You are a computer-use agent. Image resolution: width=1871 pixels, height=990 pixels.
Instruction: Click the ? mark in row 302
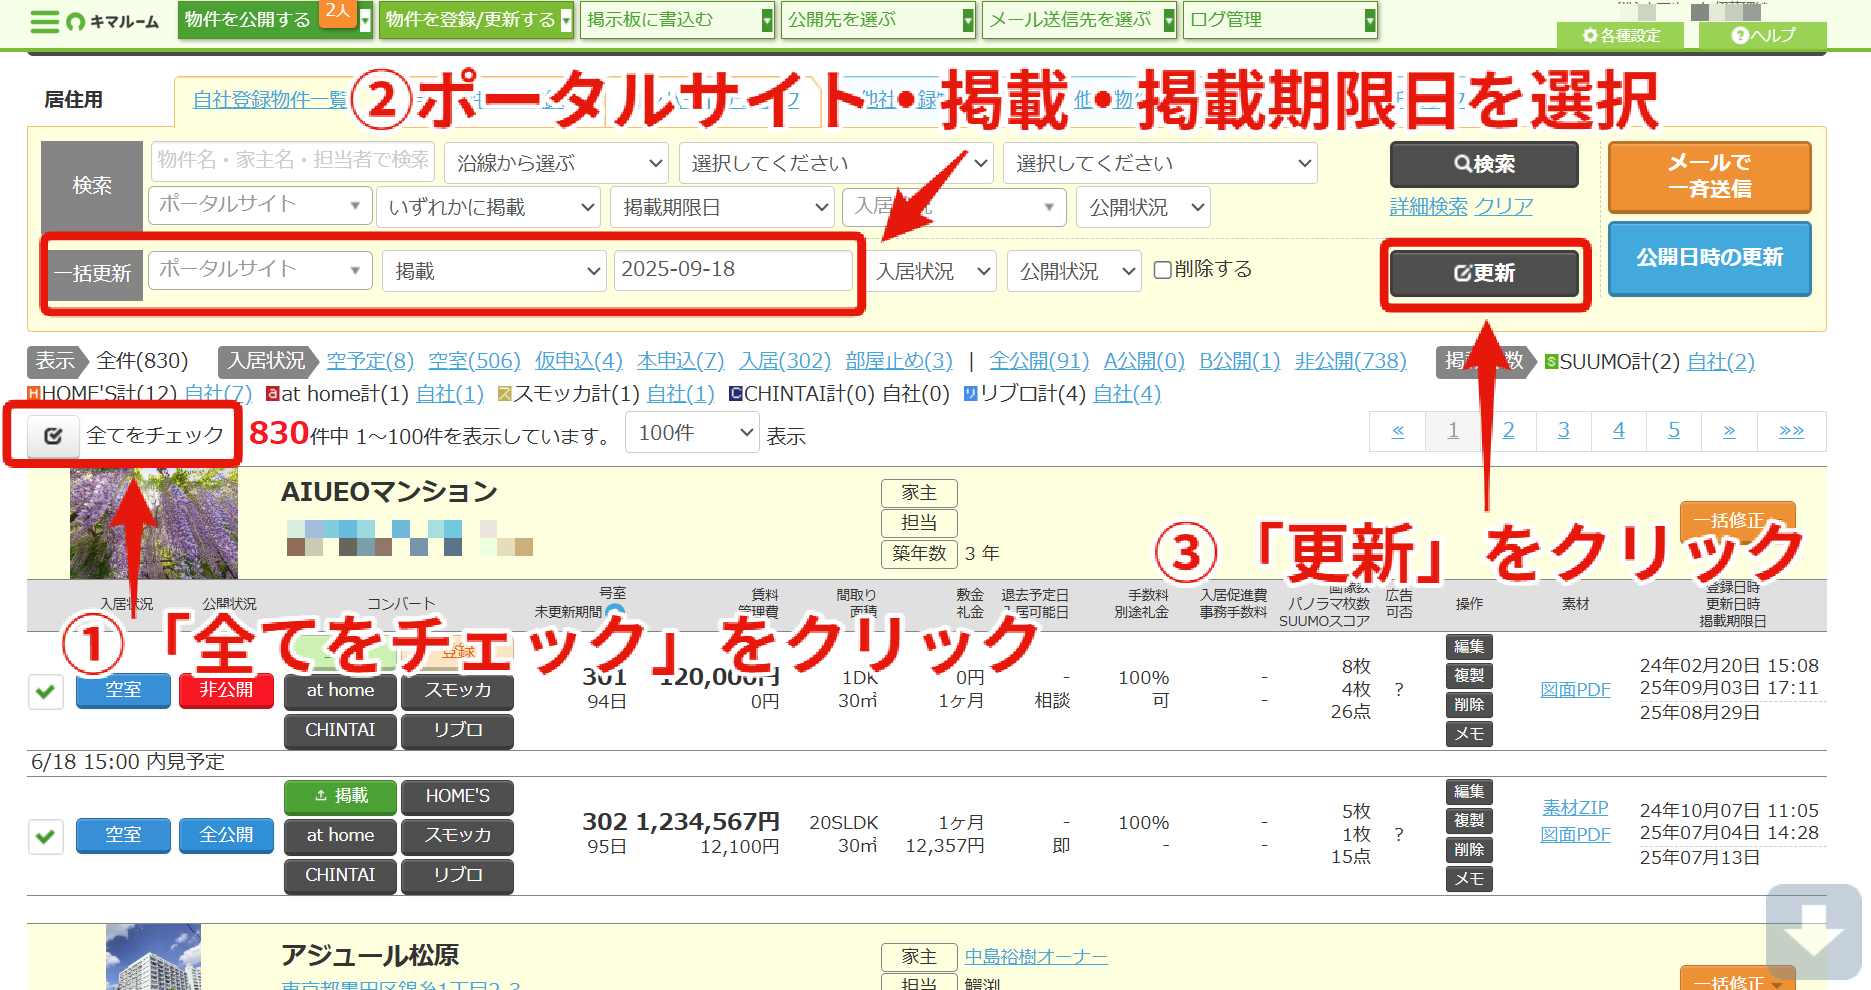coord(1399,834)
